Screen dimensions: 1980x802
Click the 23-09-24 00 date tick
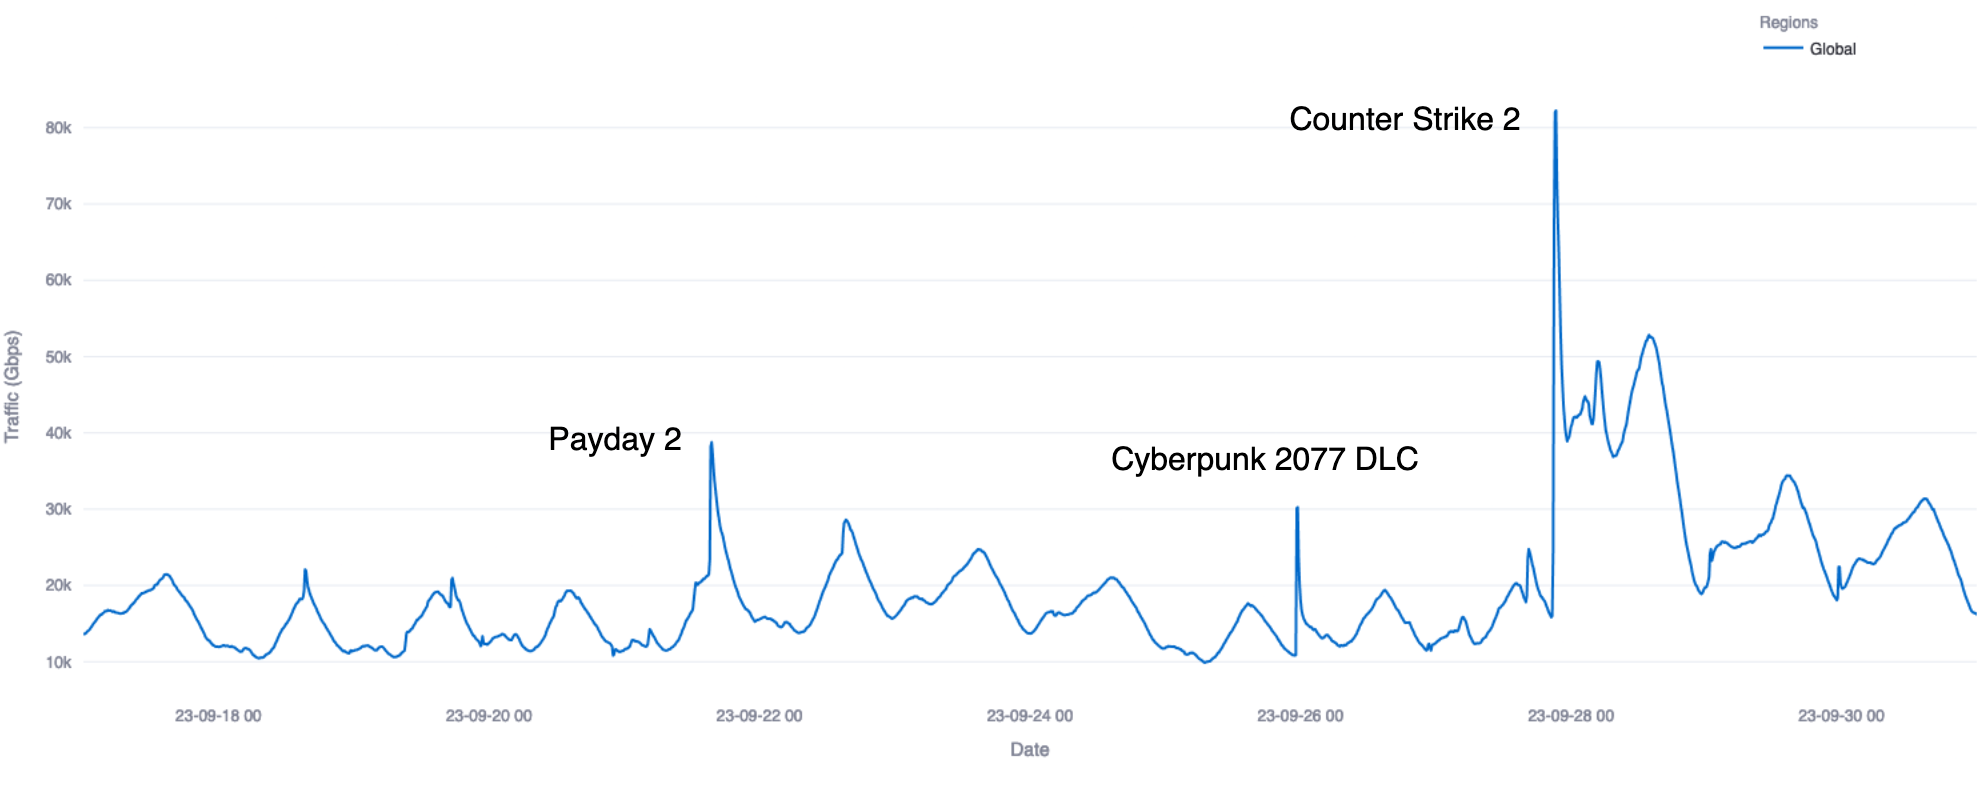click(x=1030, y=716)
